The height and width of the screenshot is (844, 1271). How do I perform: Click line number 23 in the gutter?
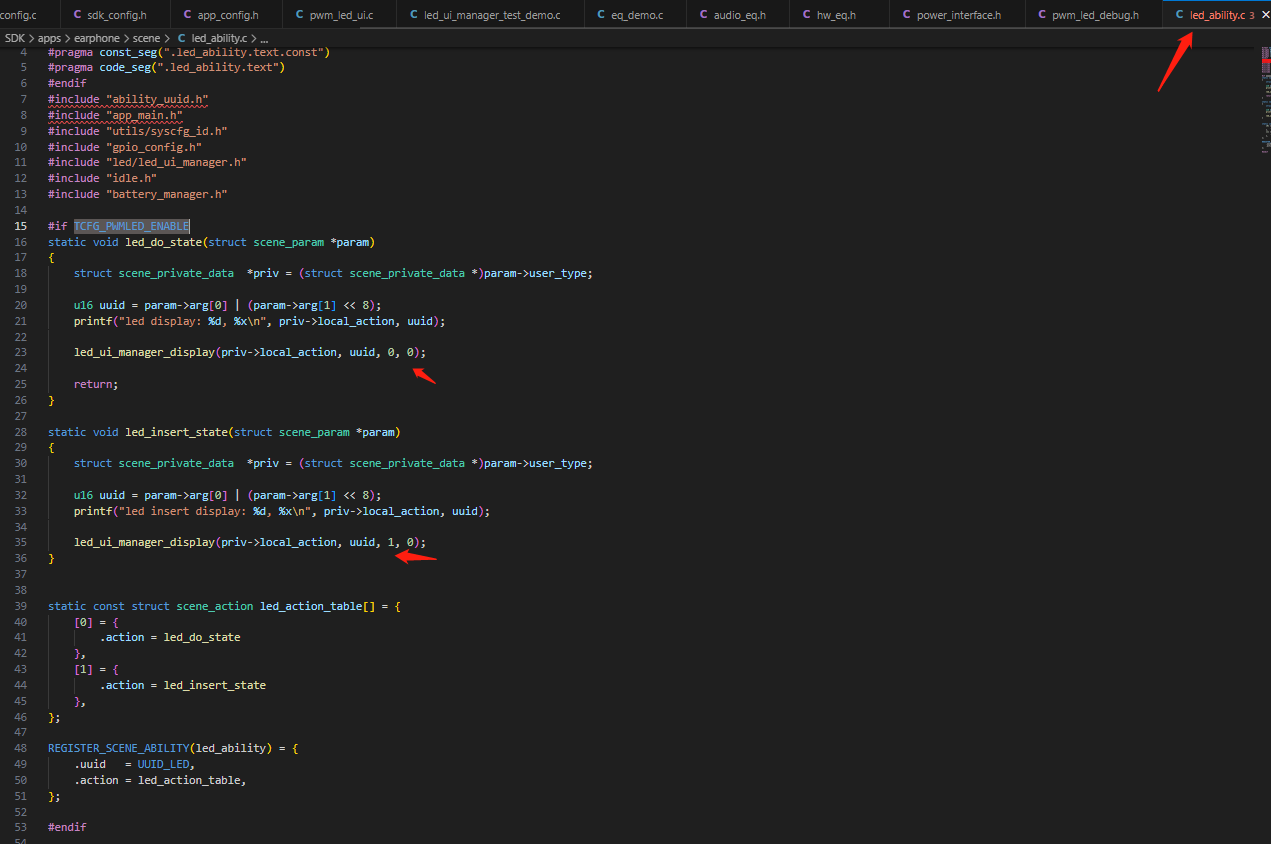pos(21,352)
